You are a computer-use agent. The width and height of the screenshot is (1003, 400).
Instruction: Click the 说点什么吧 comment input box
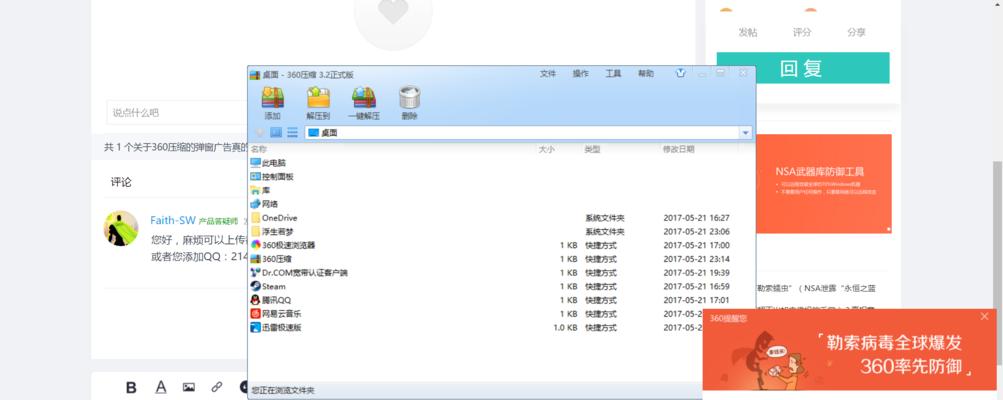pos(177,113)
